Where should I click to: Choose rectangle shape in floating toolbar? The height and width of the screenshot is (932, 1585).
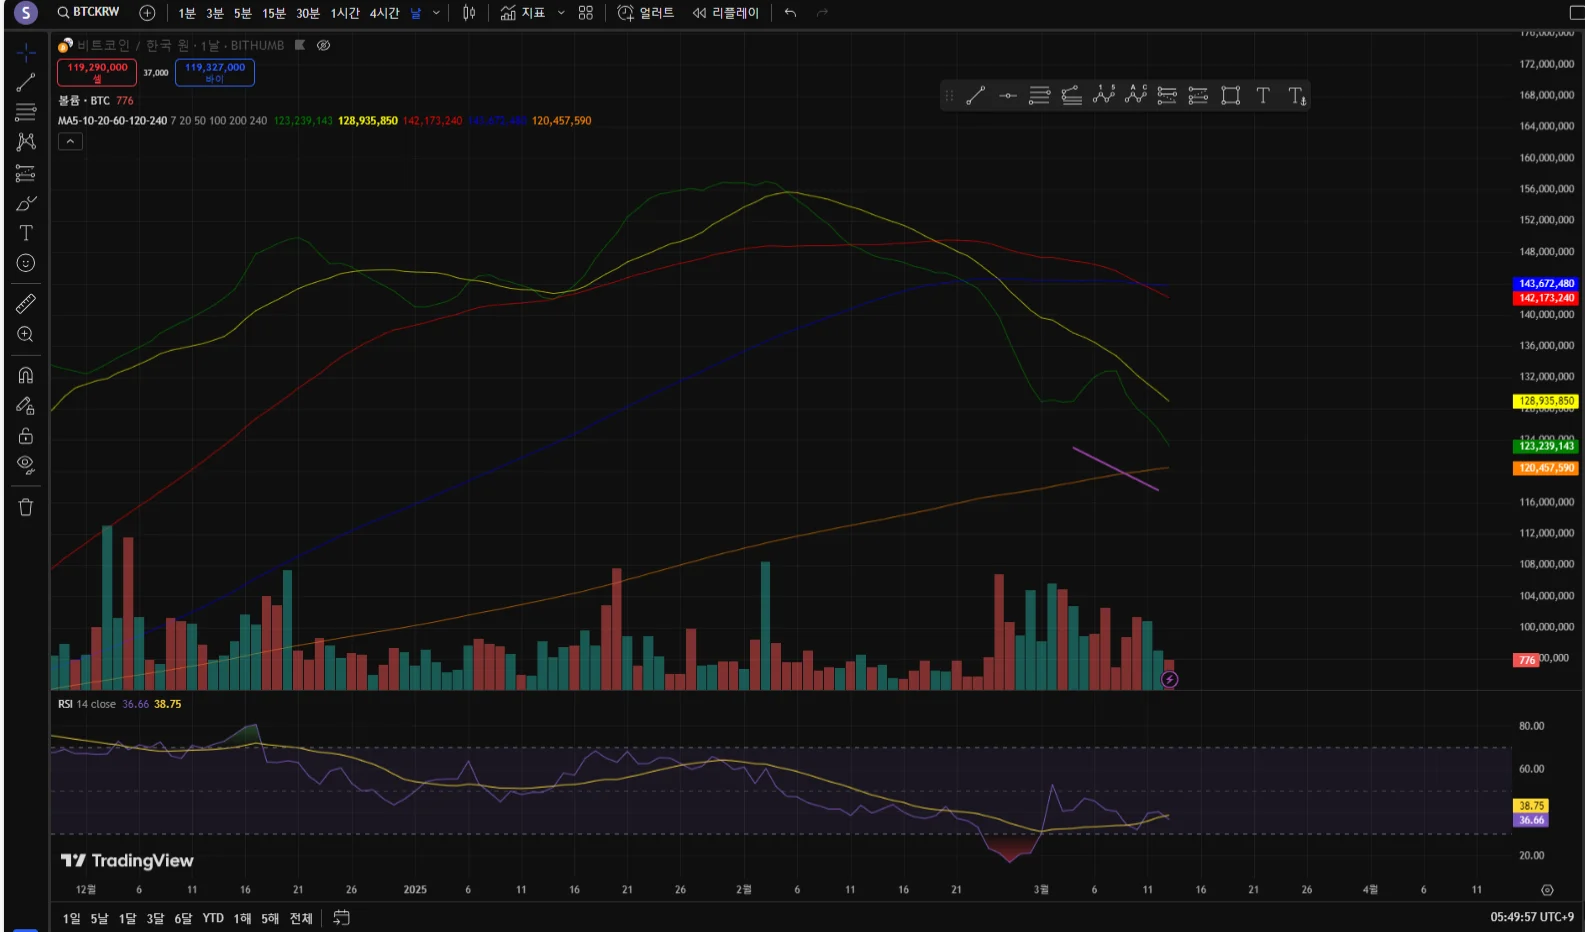1231,96
